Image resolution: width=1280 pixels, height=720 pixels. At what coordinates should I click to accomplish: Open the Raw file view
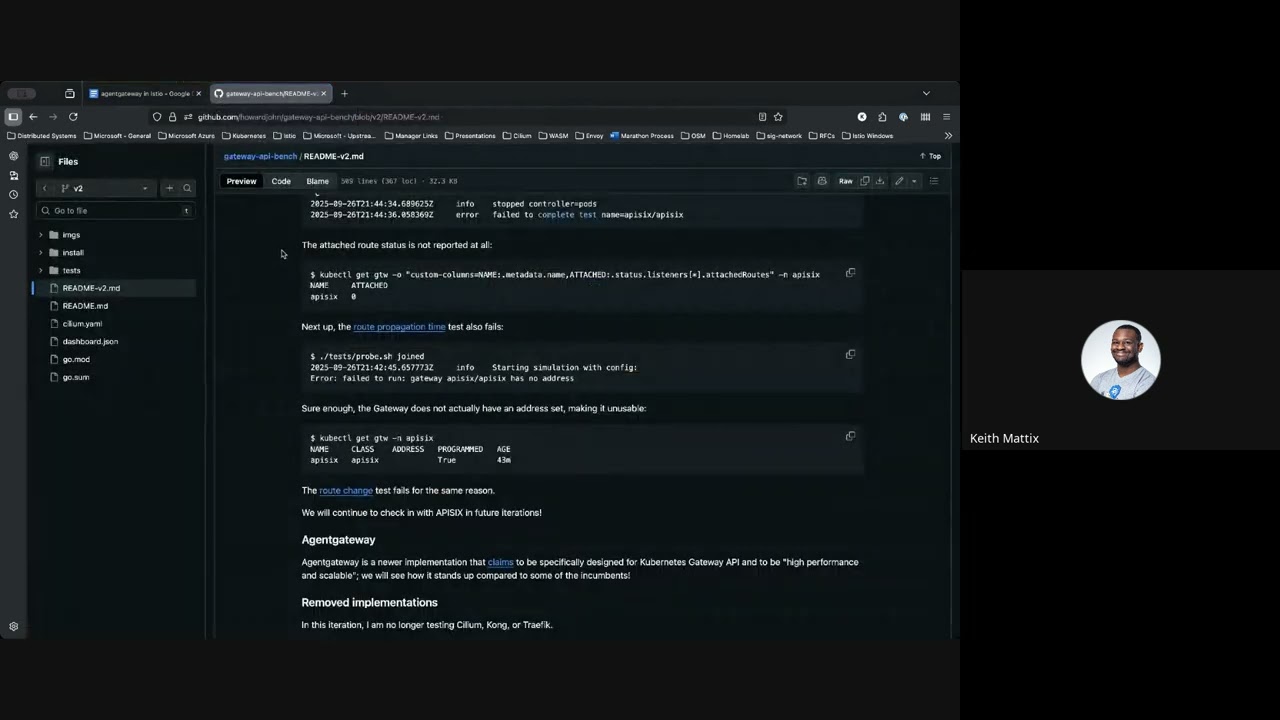(845, 182)
